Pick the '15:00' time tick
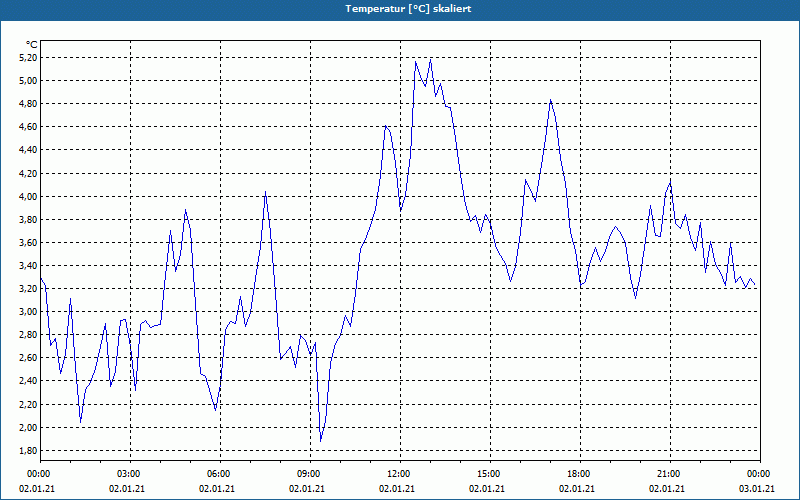 click(490, 474)
